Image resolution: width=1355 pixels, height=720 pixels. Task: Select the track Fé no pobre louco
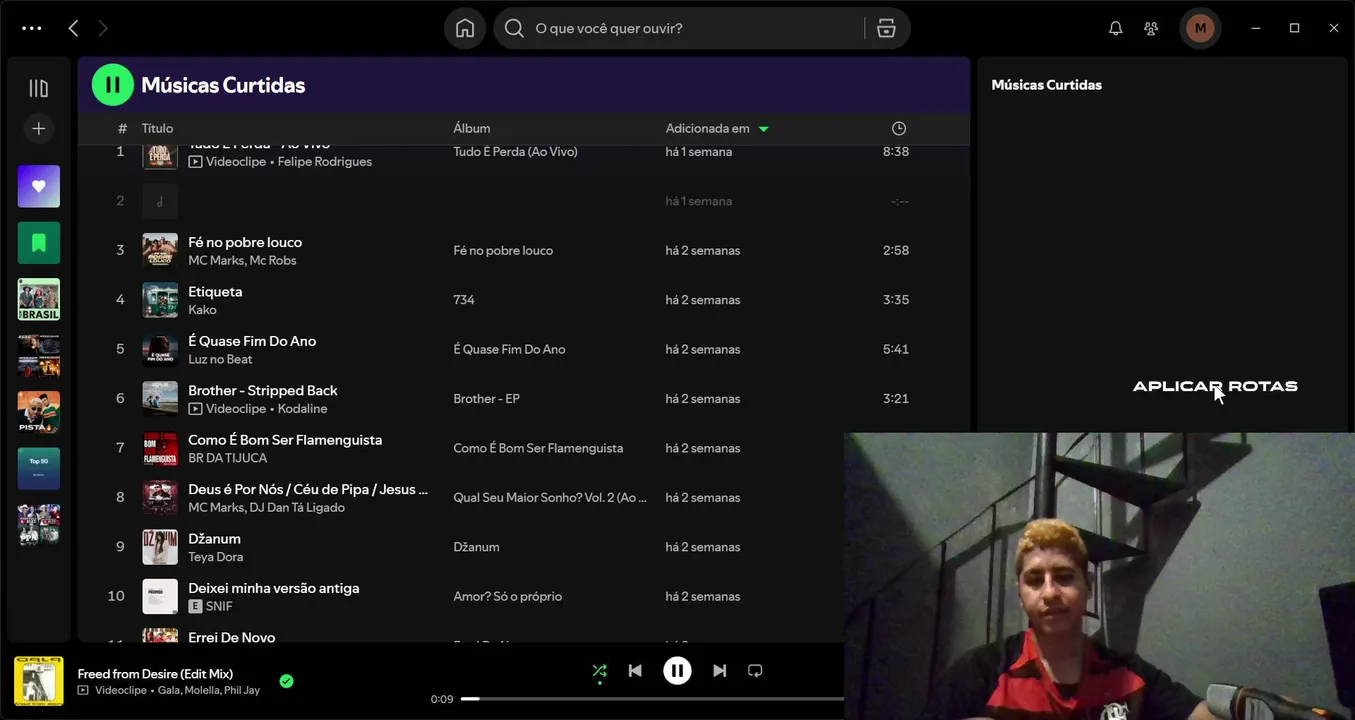point(245,242)
